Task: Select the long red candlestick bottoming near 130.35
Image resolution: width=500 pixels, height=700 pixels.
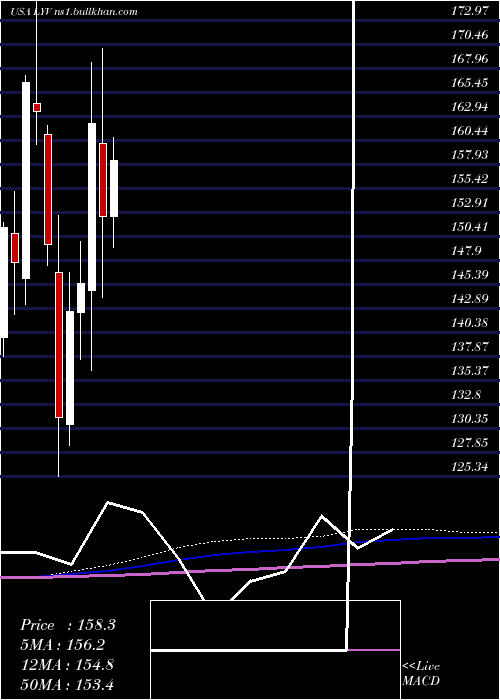Action: tap(59, 345)
